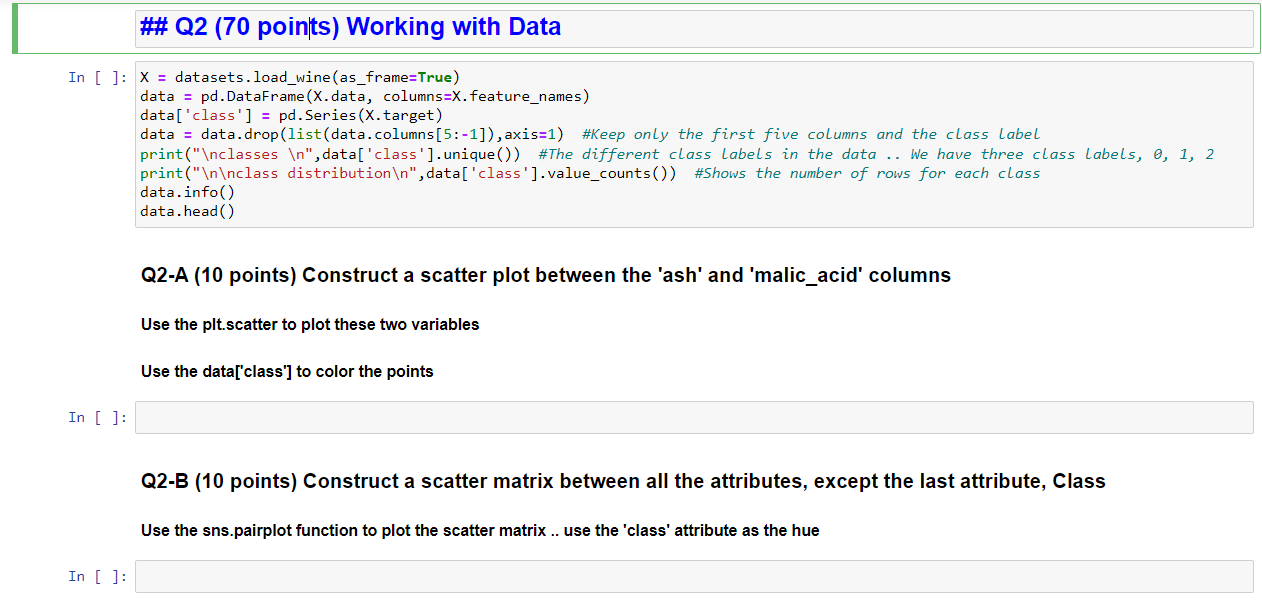
Task: Click the In prompt beside the Q2-A answer cell
Action: [96, 417]
